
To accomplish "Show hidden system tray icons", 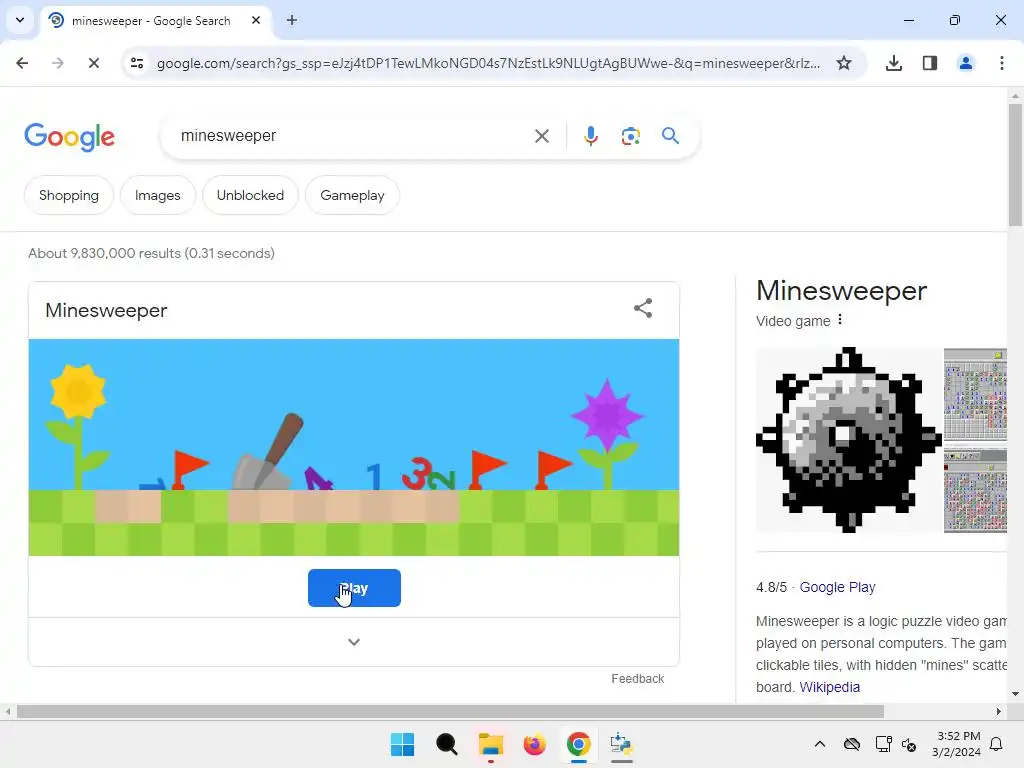I will point(820,744).
